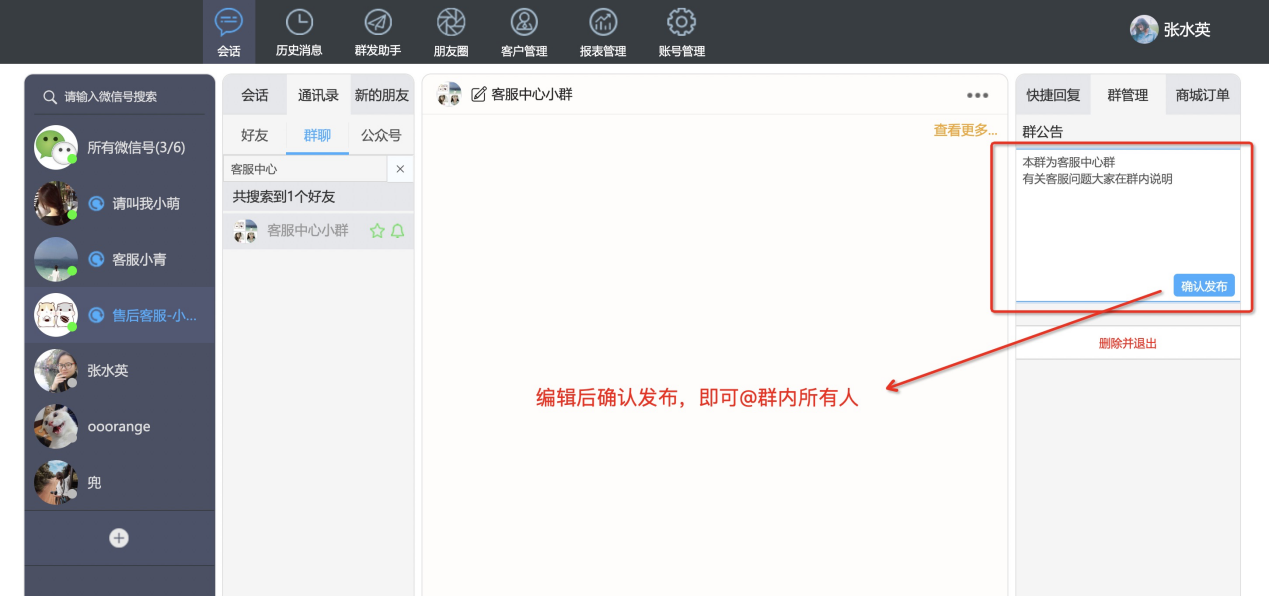Select 售后客服-小... account name
This screenshot has width=1269, height=596.
pyautogui.click(x=155, y=315)
